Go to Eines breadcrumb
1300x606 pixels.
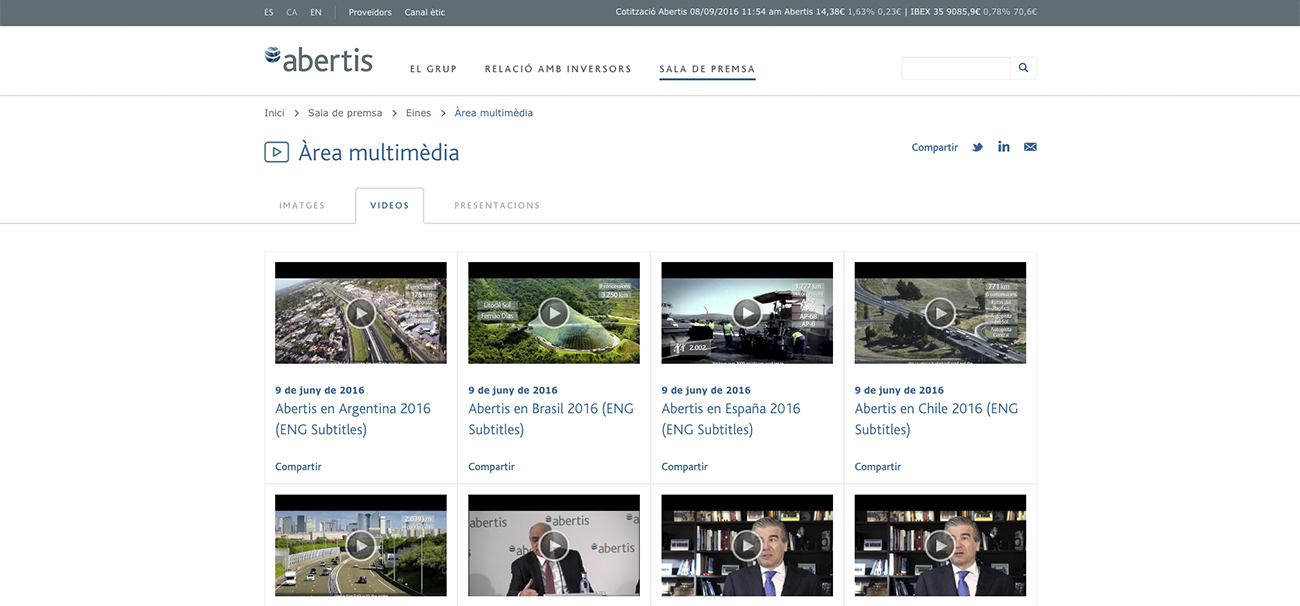[418, 113]
